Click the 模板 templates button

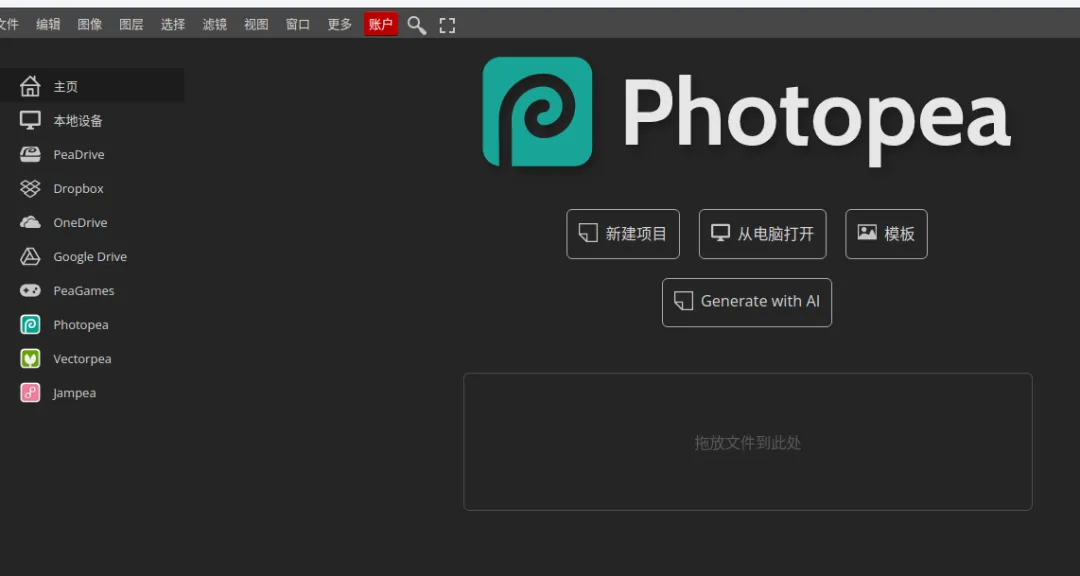click(886, 234)
